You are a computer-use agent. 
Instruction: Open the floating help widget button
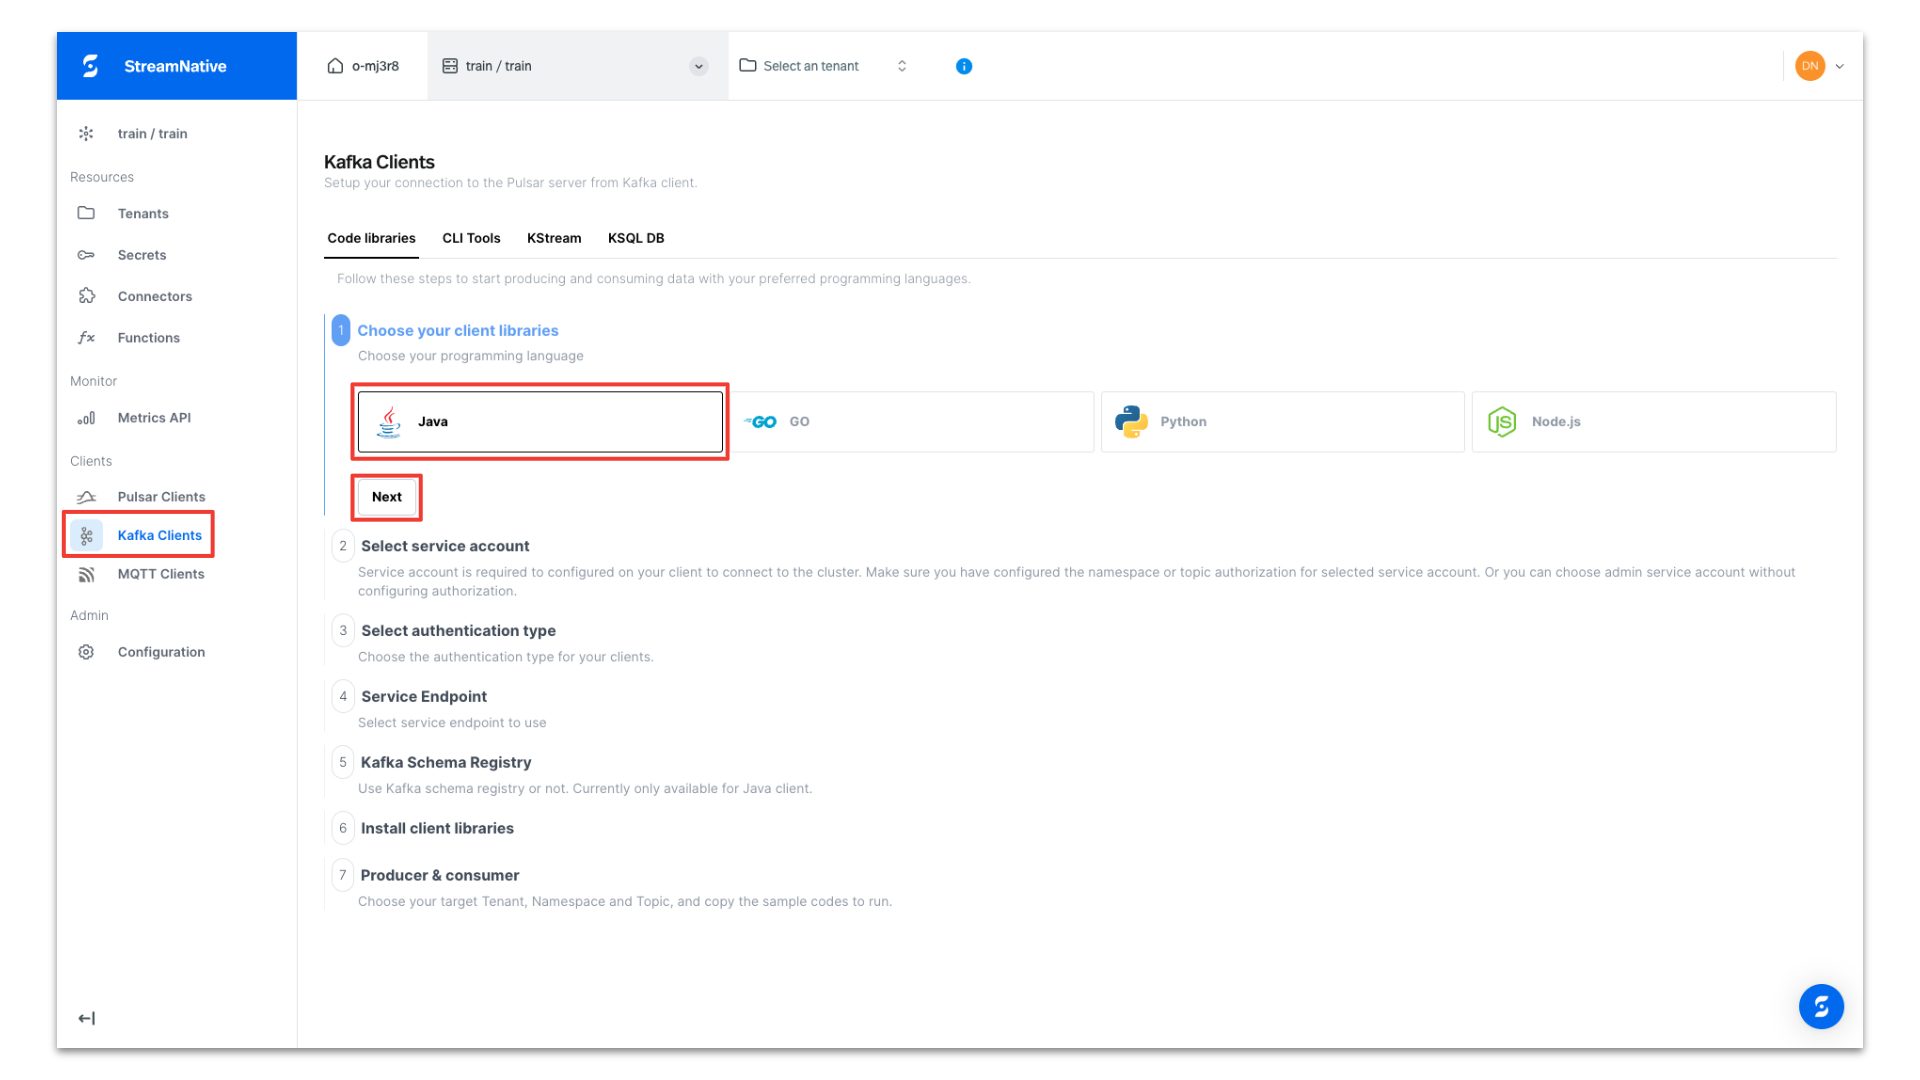(x=1821, y=1007)
